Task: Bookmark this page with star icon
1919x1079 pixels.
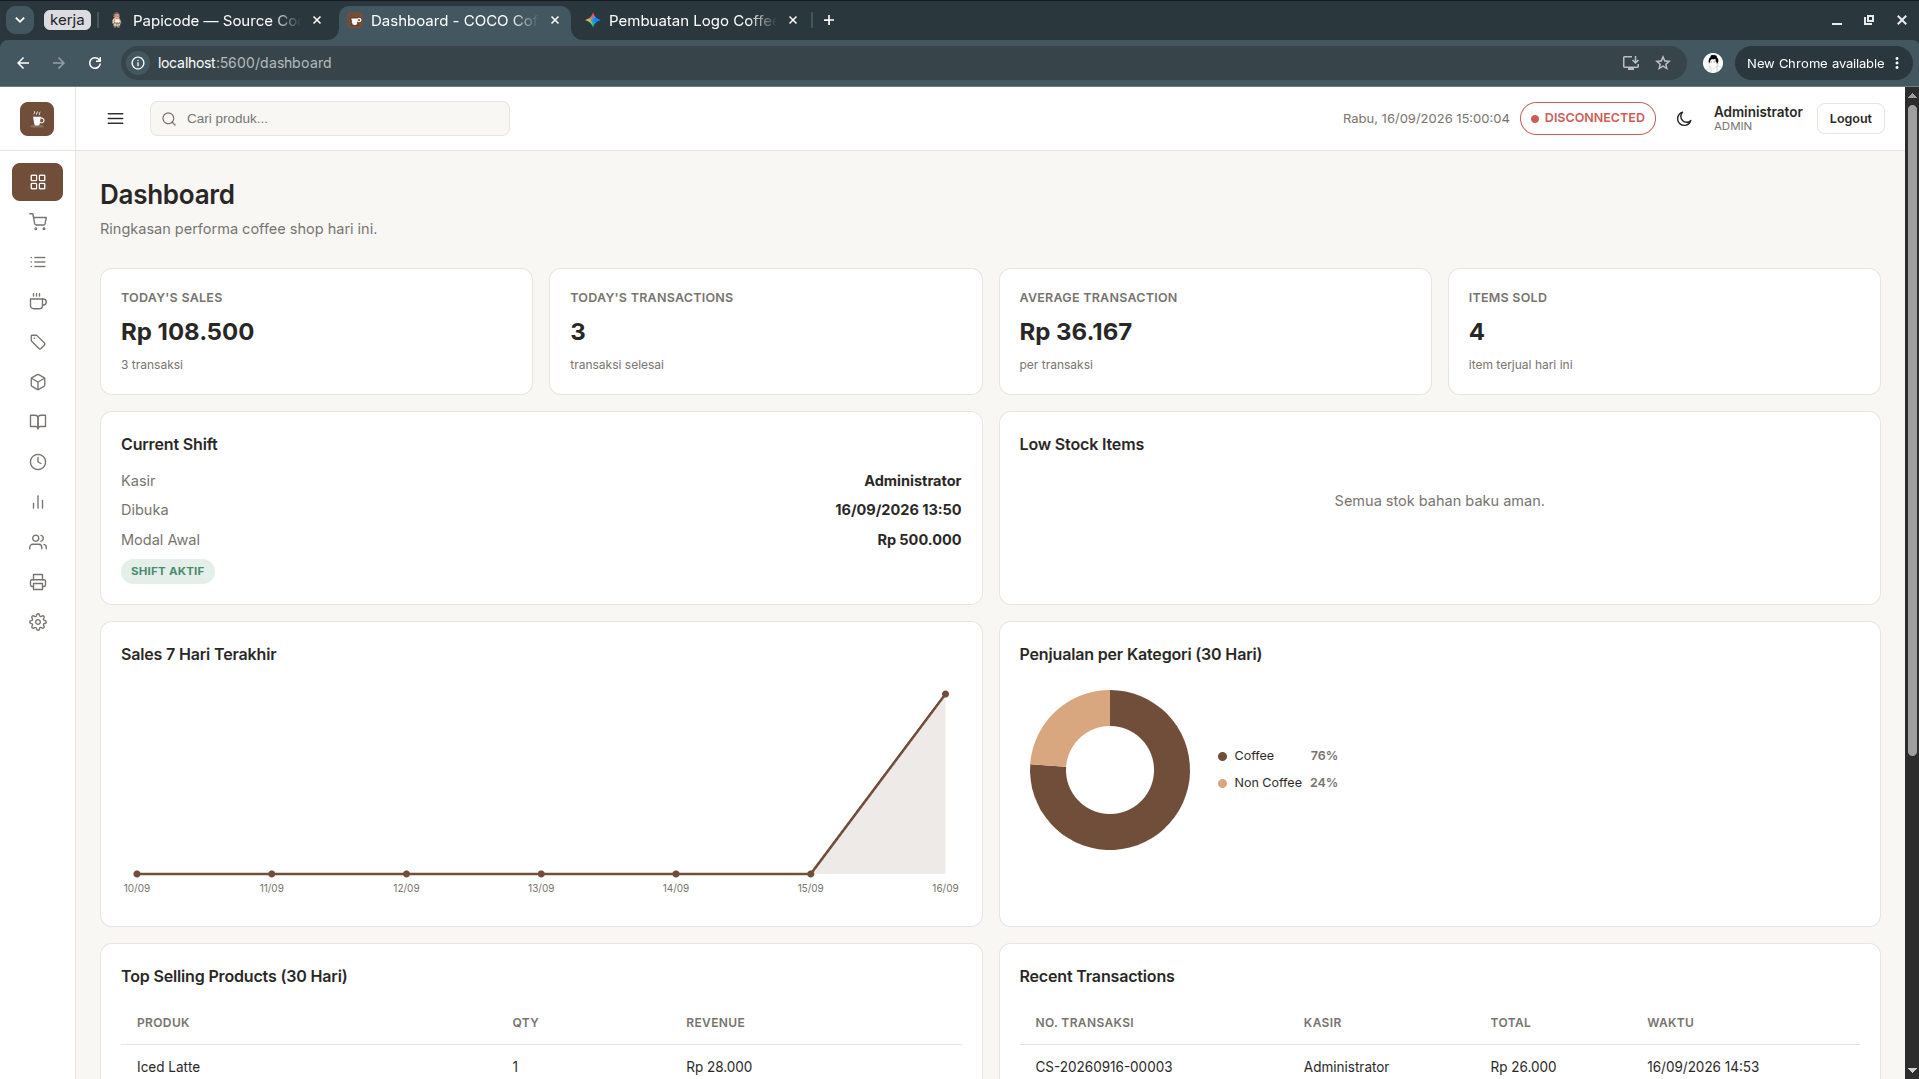Action: (x=1663, y=63)
